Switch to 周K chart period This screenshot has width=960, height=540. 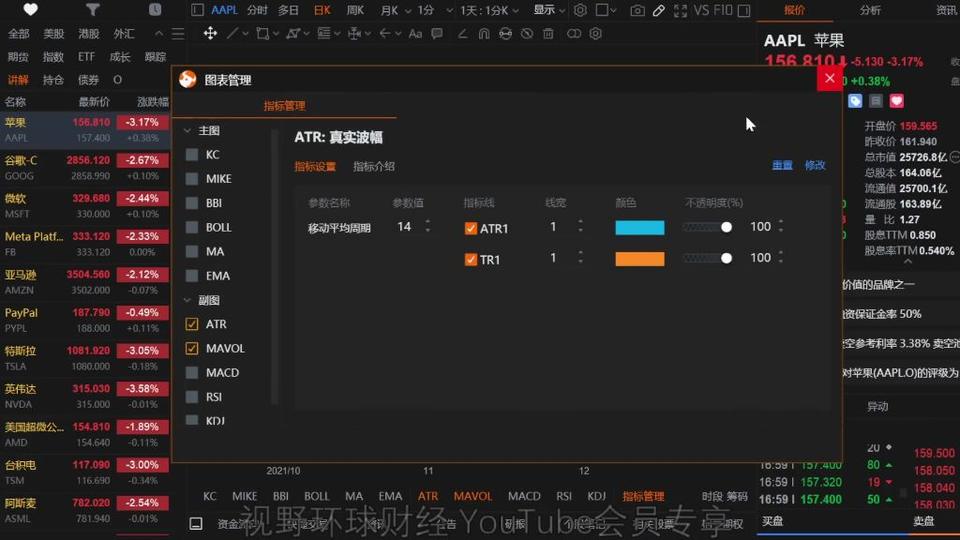pyautogui.click(x=355, y=10)
